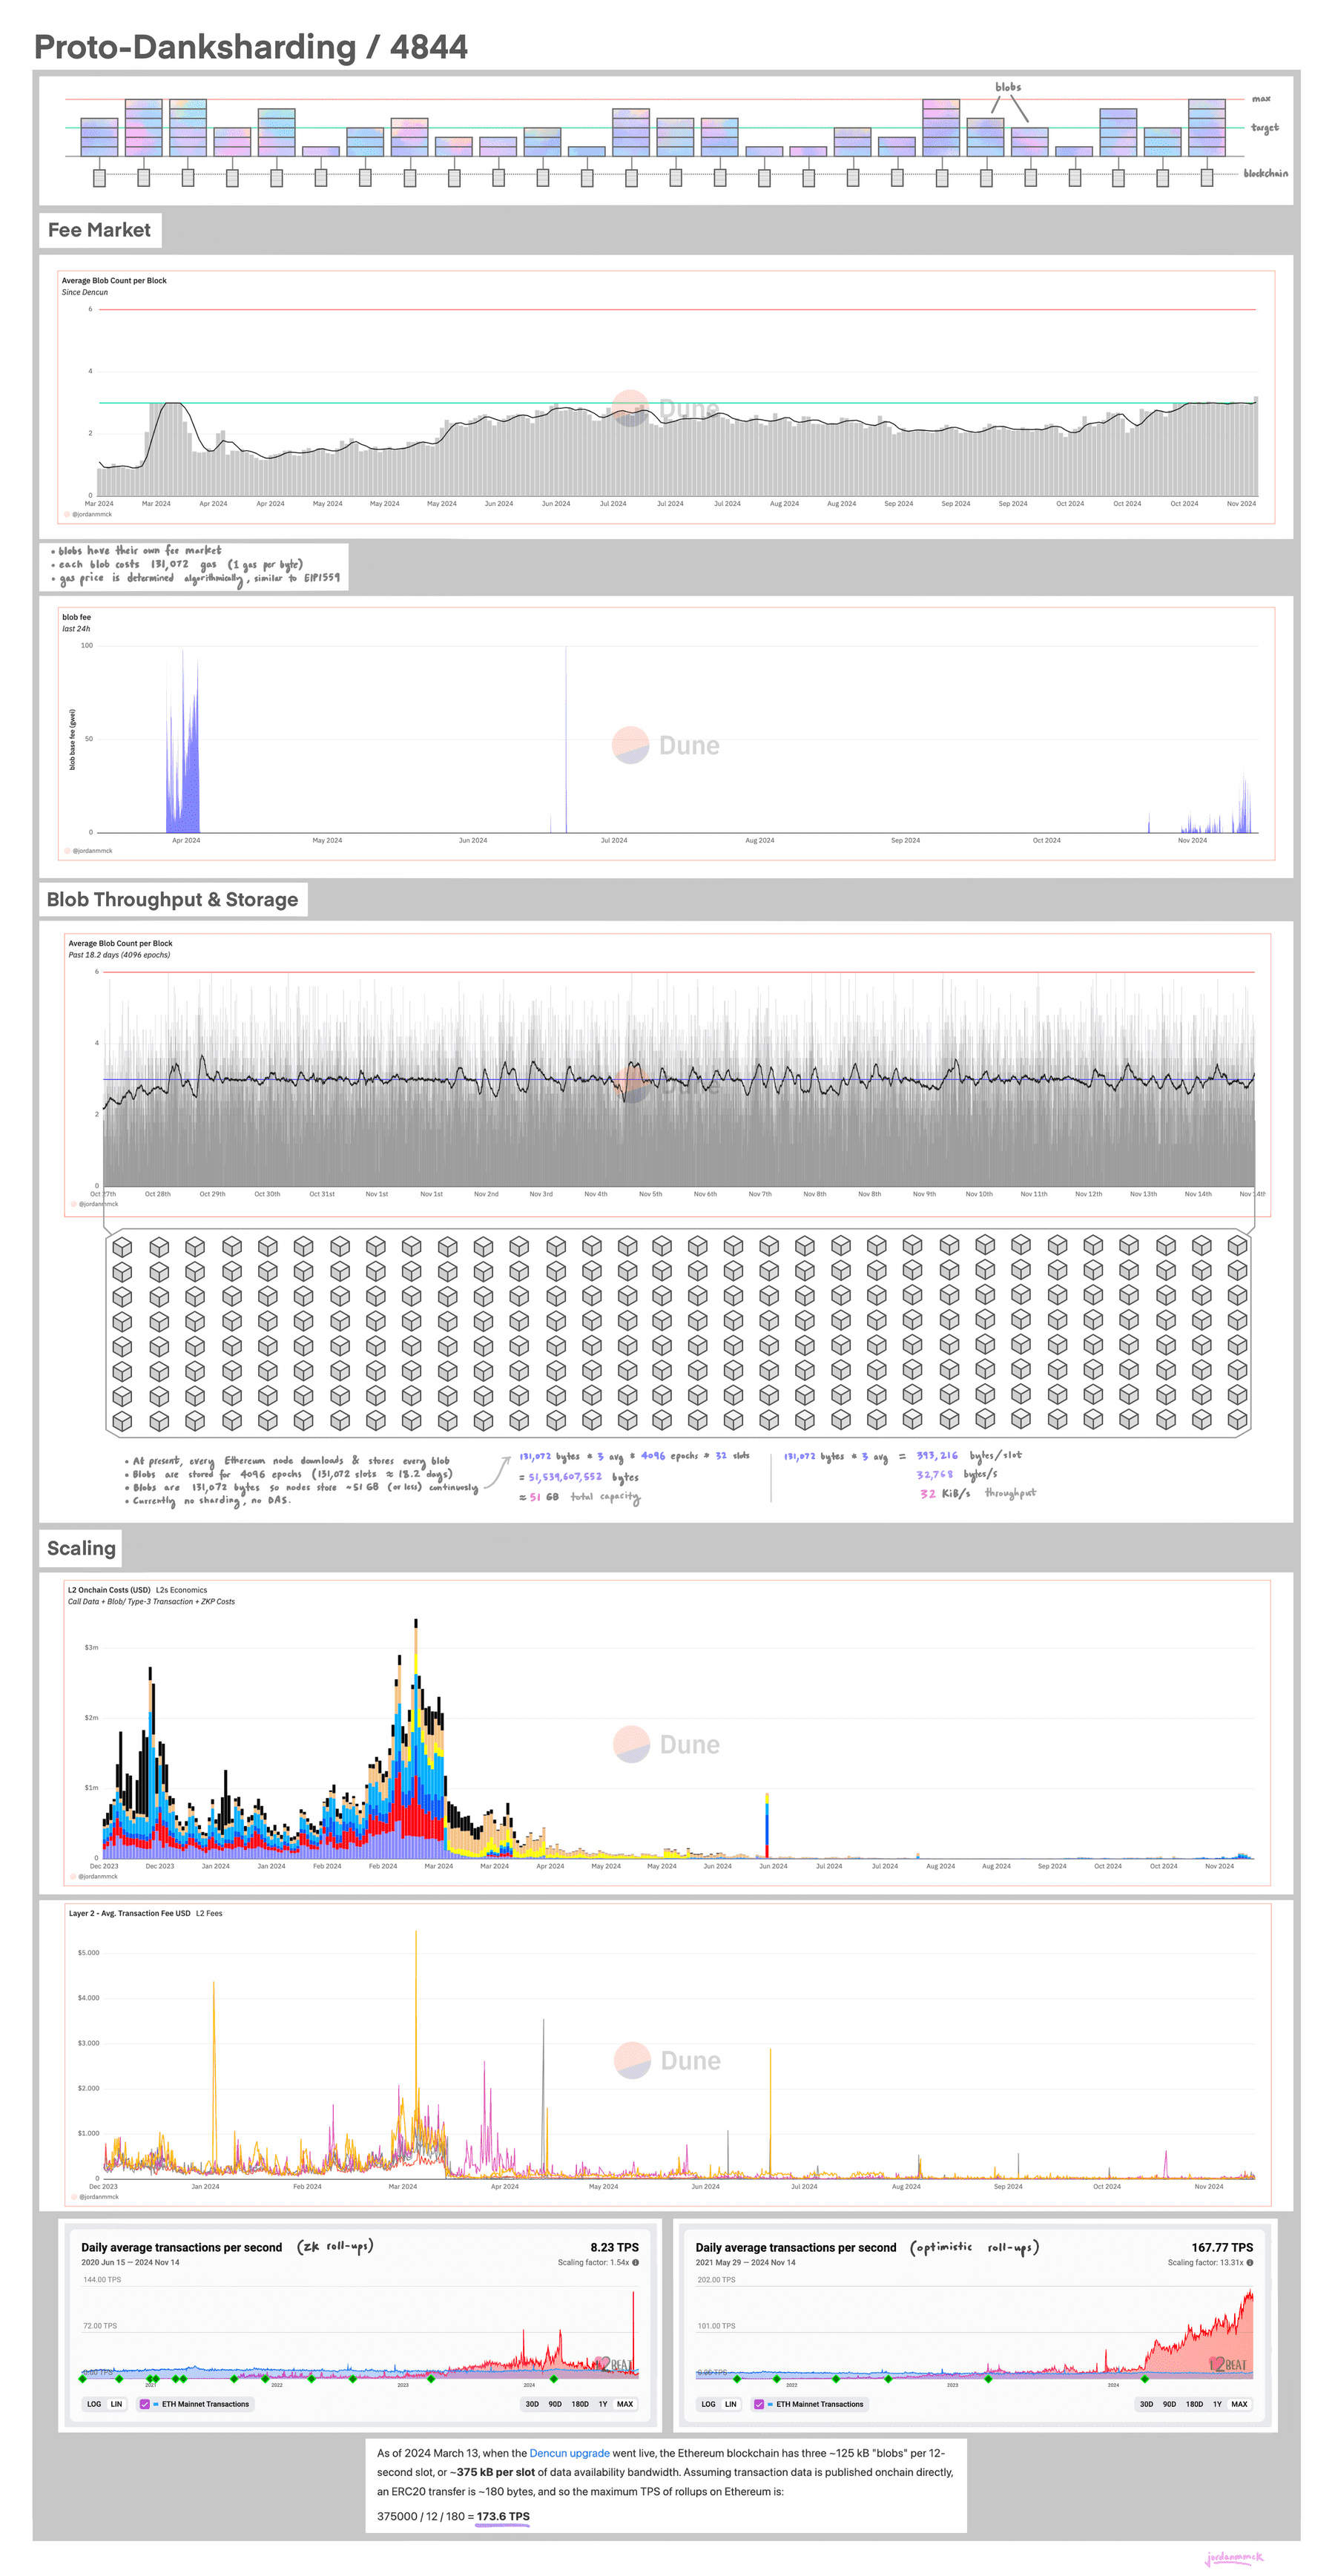This screenshot has height=2576, width=1335.
Task: Click the Dune logo on the blob fee chart
Action: click(x=666, y=745)
